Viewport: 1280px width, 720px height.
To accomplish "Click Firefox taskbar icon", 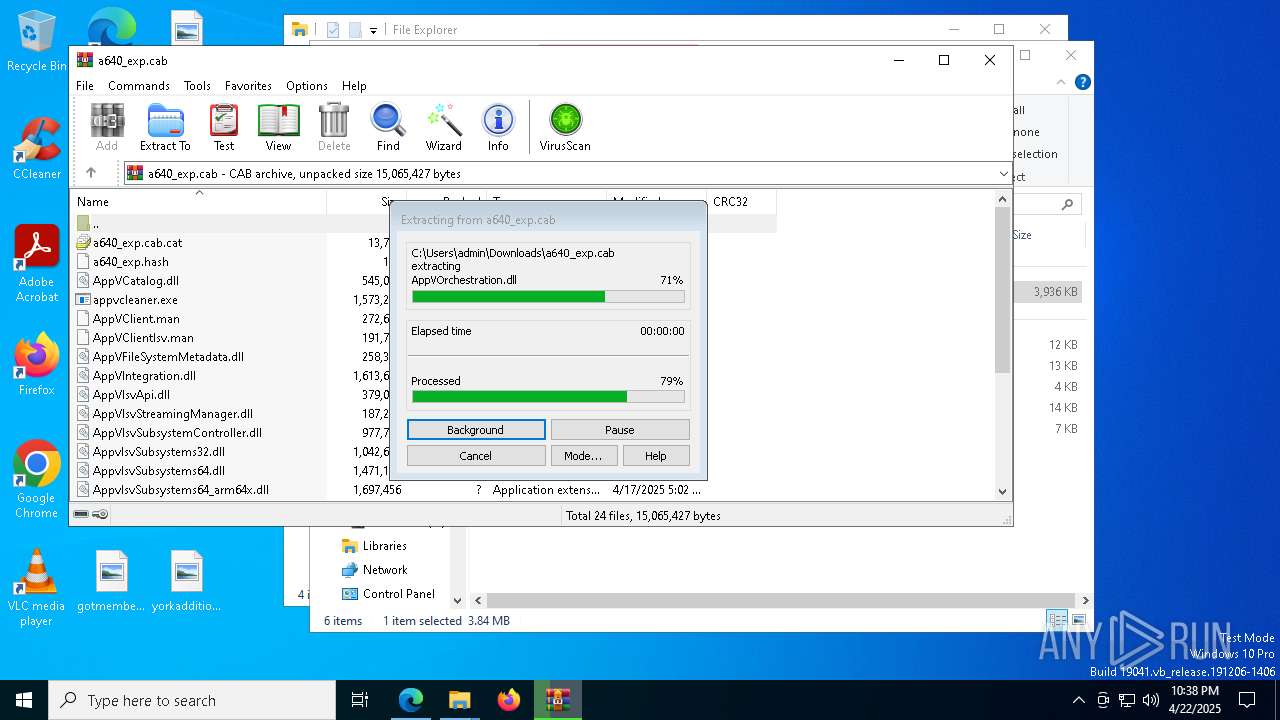I will click(x=508, y=700).
